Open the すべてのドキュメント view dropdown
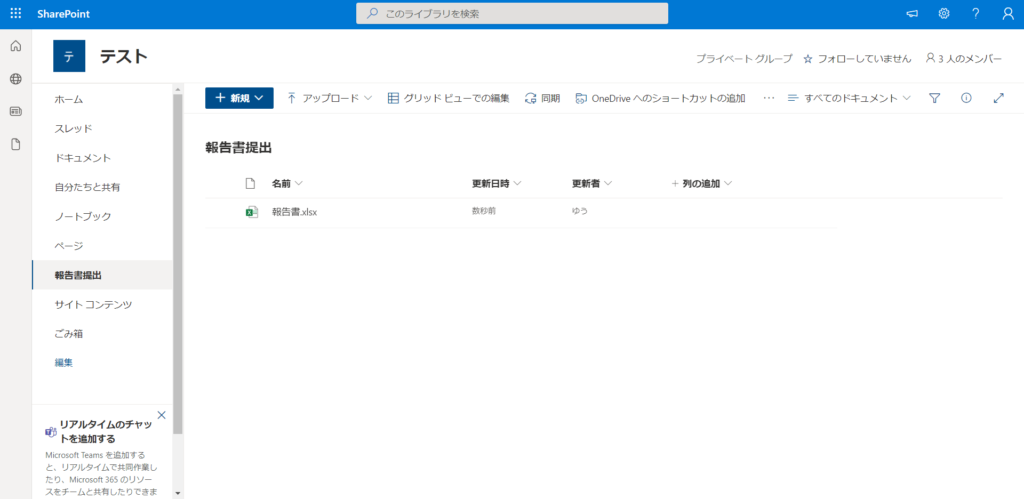Image resolution: width=1024 pixels, height=499 pixels. 849,98
